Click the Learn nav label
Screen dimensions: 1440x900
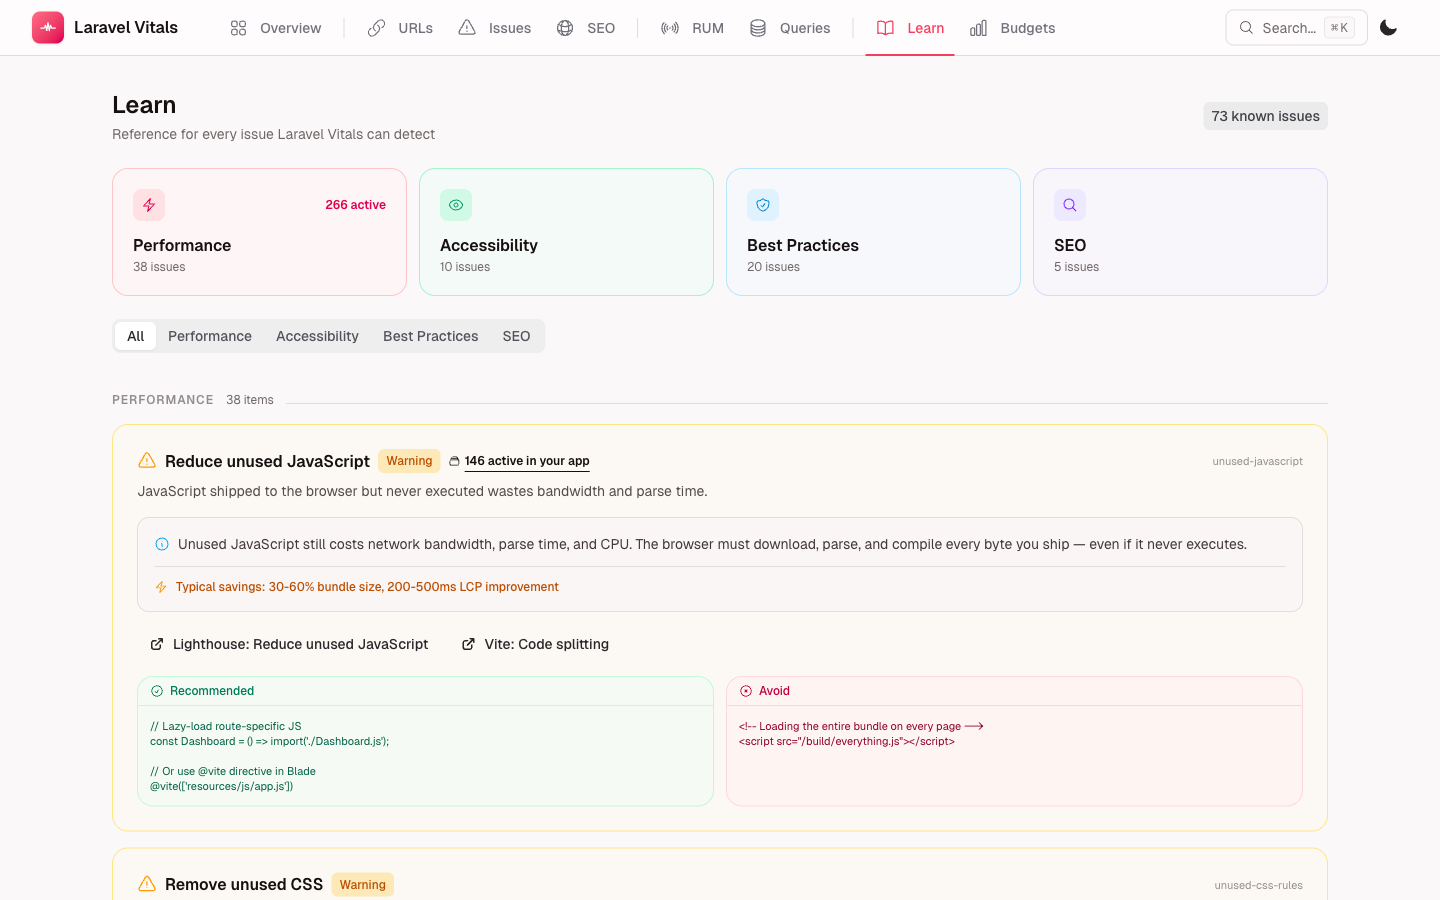coord(926,28)
